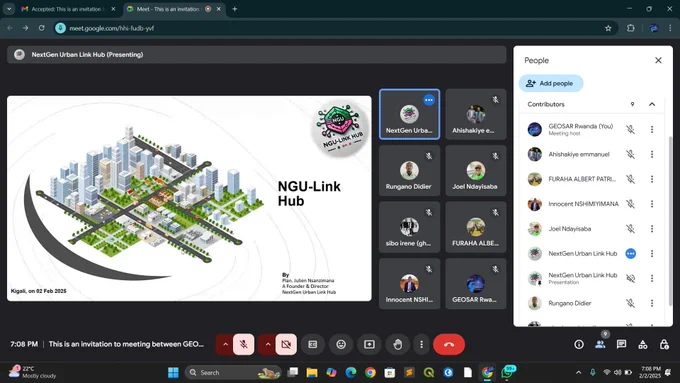Open more actions for GEOSAR Rwanda (You)
Viewport: 680px width, 383px height.
click(652, 129)
